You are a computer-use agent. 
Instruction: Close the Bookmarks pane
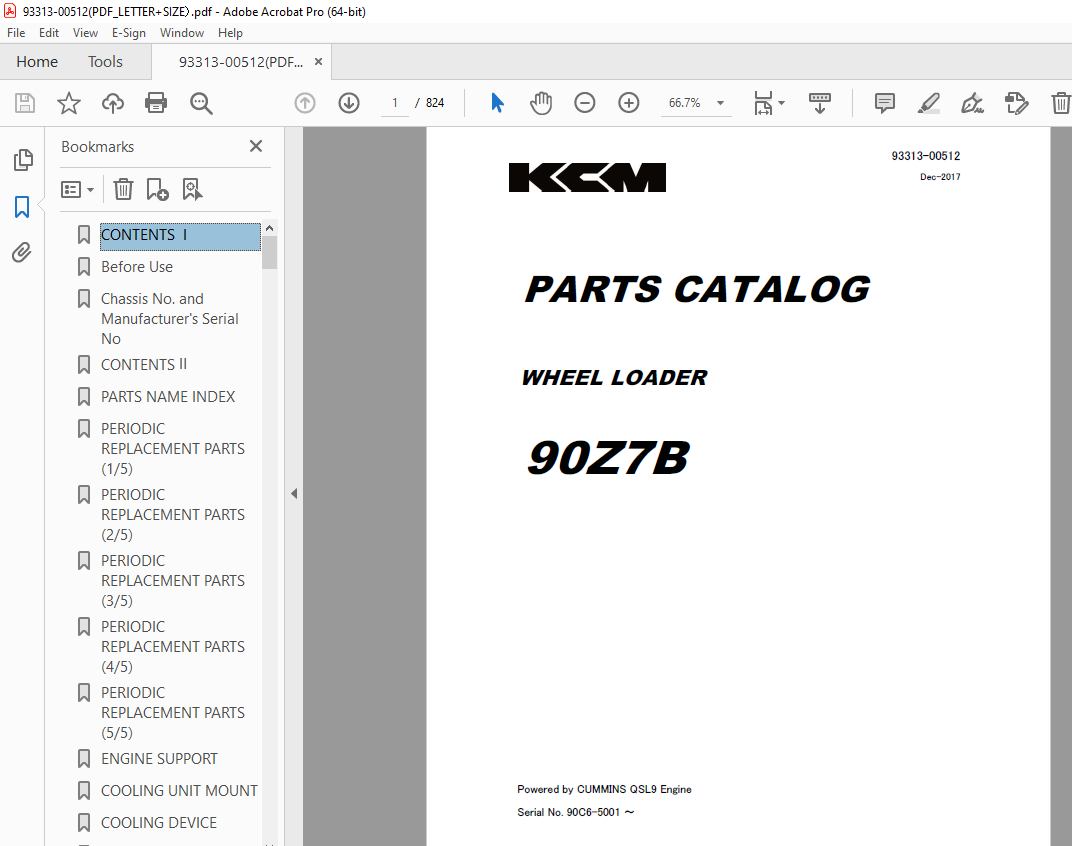[x=256, y=146]
